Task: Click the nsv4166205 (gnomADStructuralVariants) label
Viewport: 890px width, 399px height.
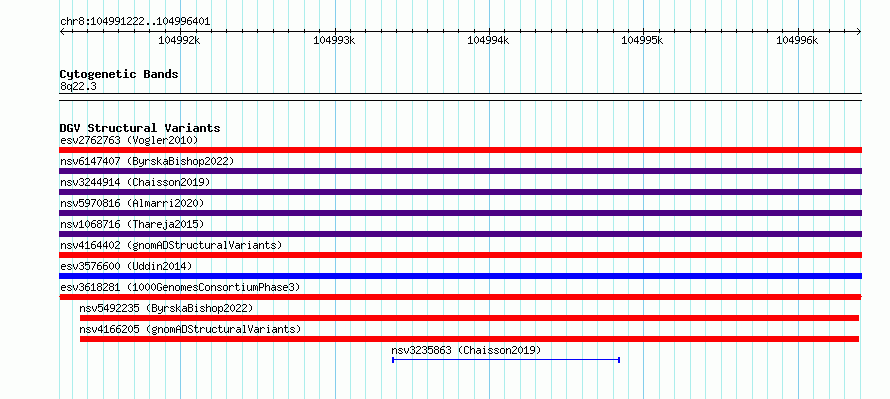Action: [x=190, y=329]
